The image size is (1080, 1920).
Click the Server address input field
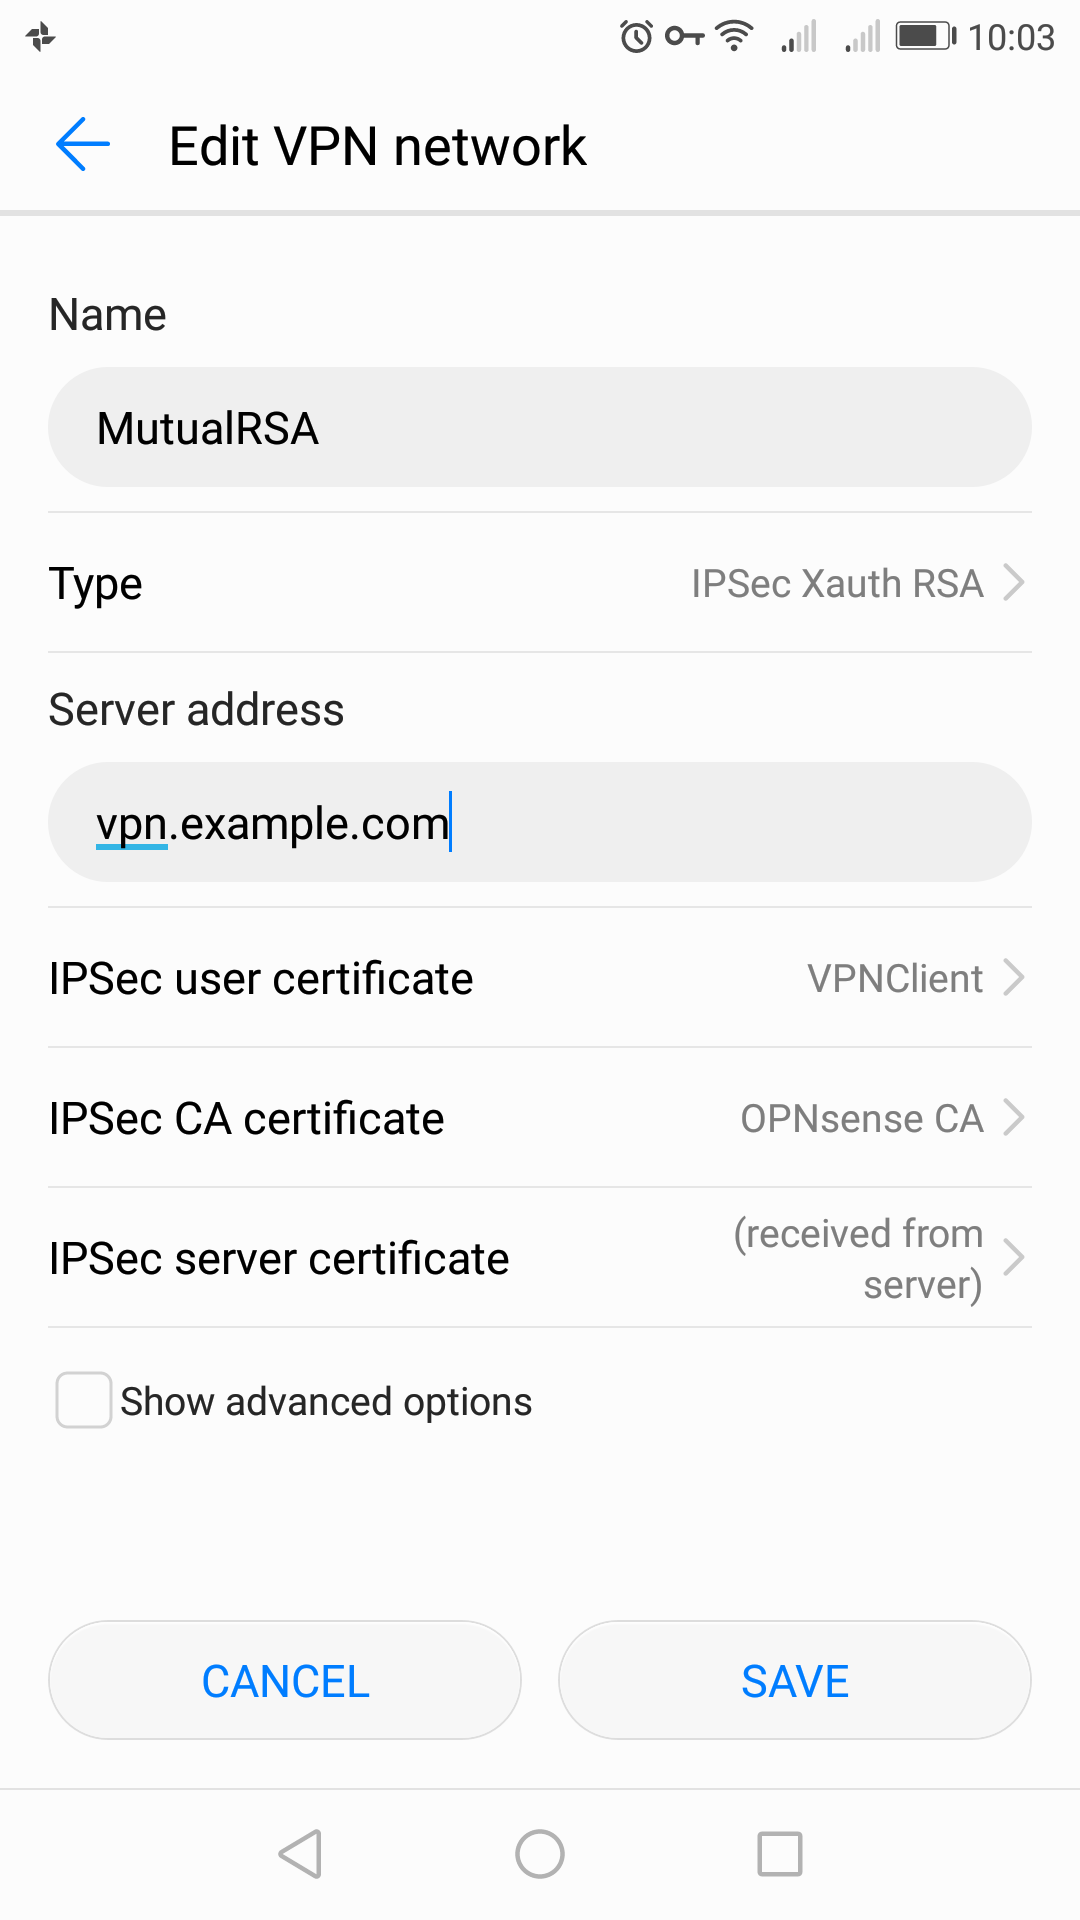coord(540,823)
